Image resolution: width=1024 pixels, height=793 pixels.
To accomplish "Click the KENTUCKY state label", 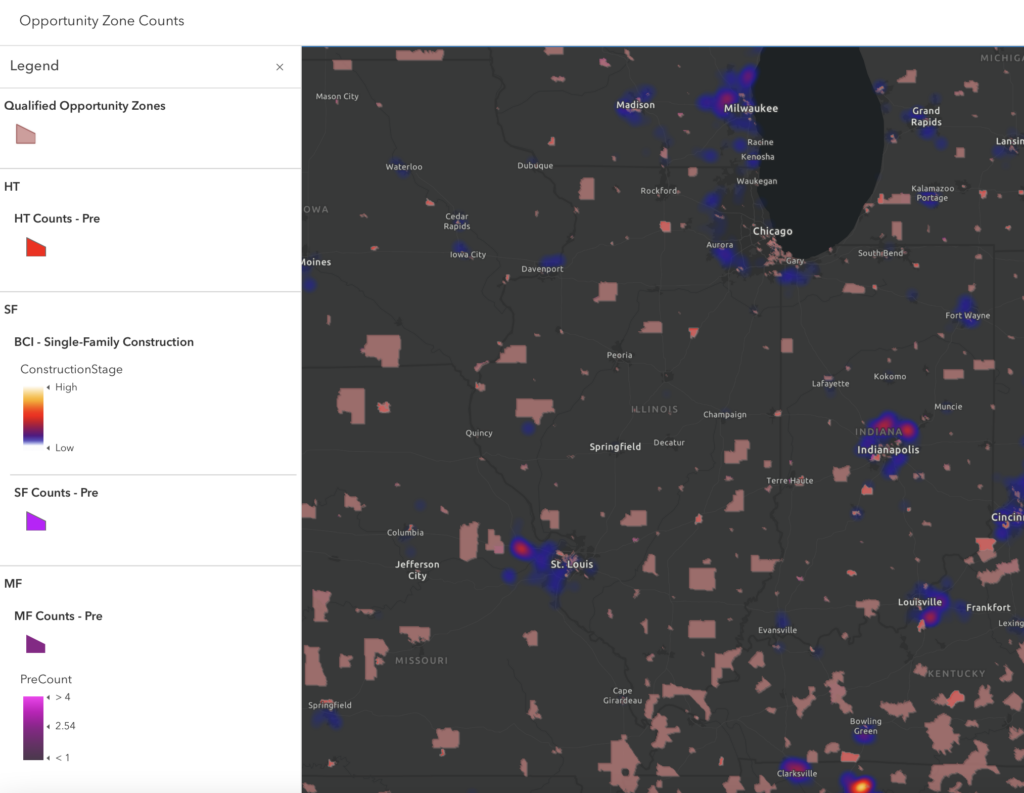I will (x=956, y=673).
